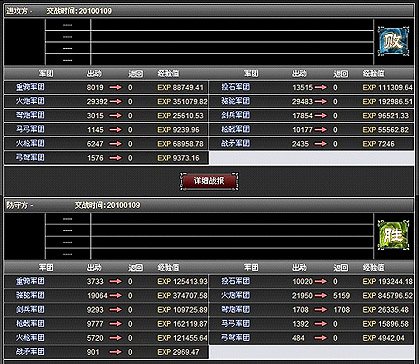
Task: Click EXP 192986.51 value
Action: 388,102
